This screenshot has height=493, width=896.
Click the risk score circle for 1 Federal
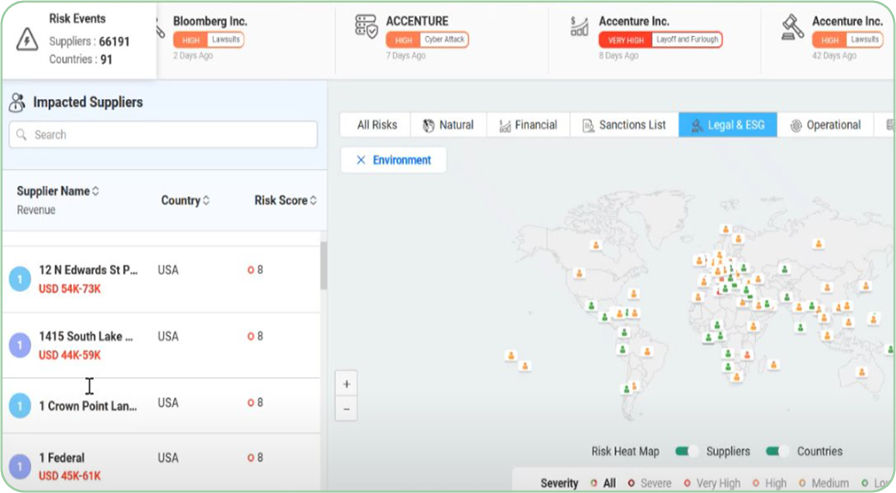250,458
